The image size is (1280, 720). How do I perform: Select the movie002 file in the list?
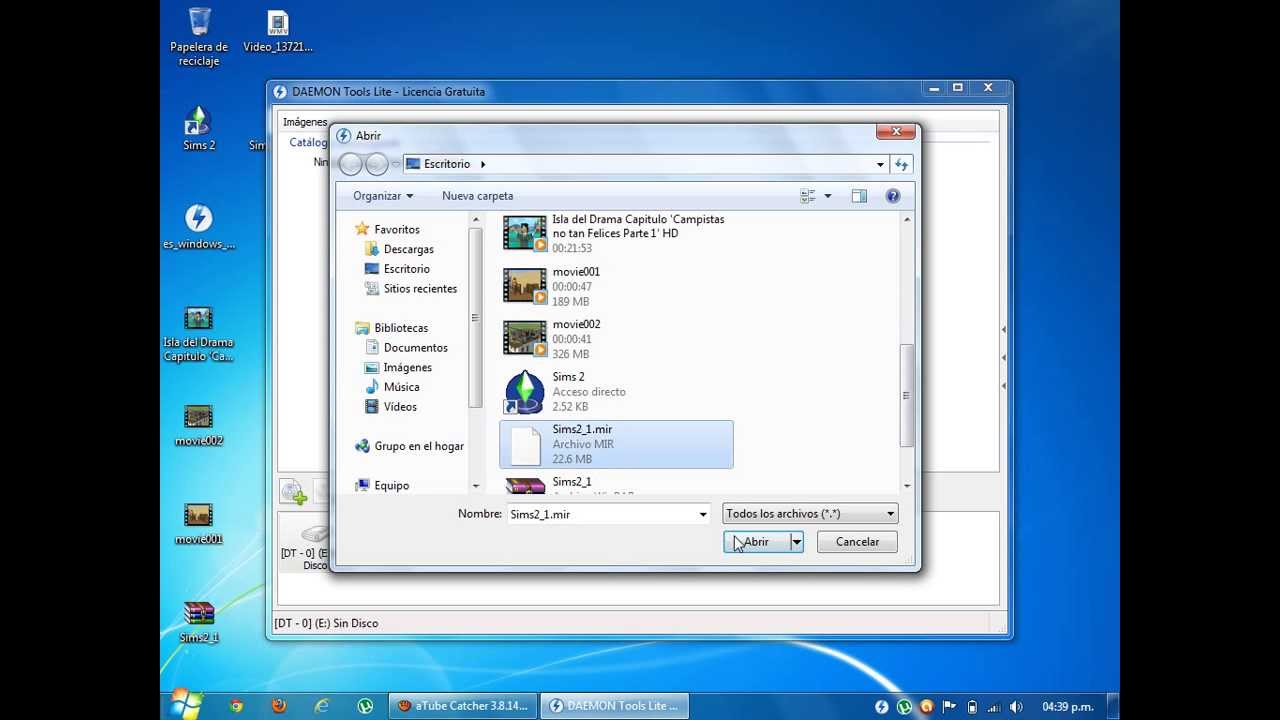point(616,339)
